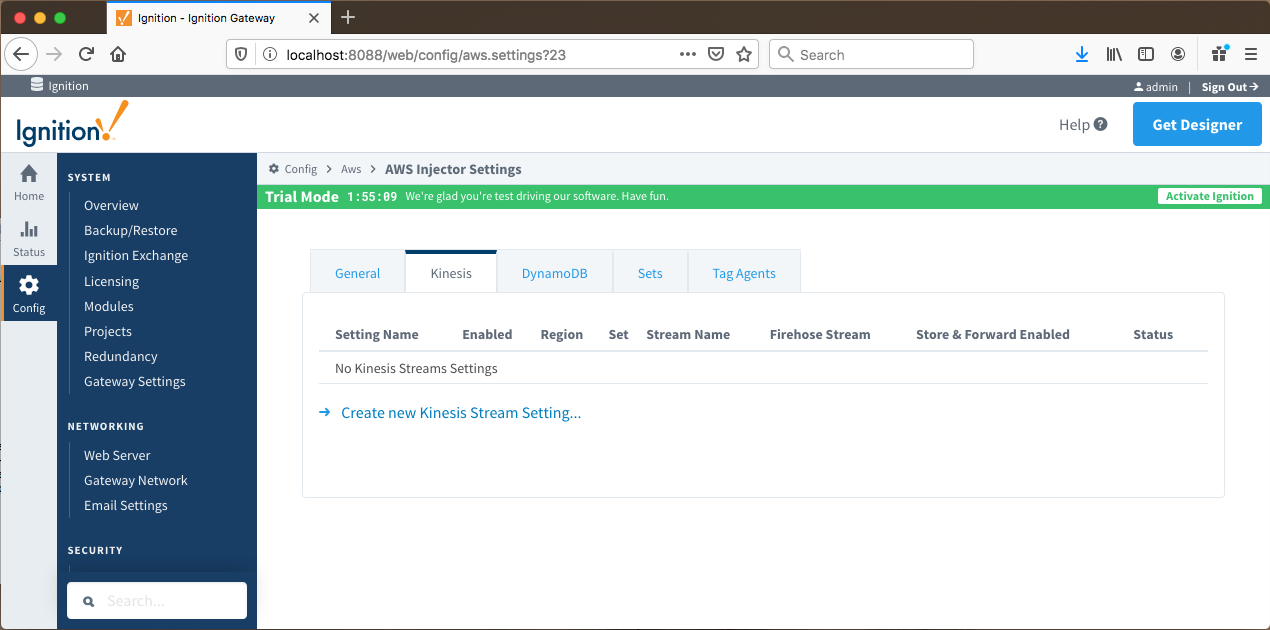Select the Config gear icon in sidebar
Image resolution: width=1270 pixels, height=630 pixels.
point(29,286)
